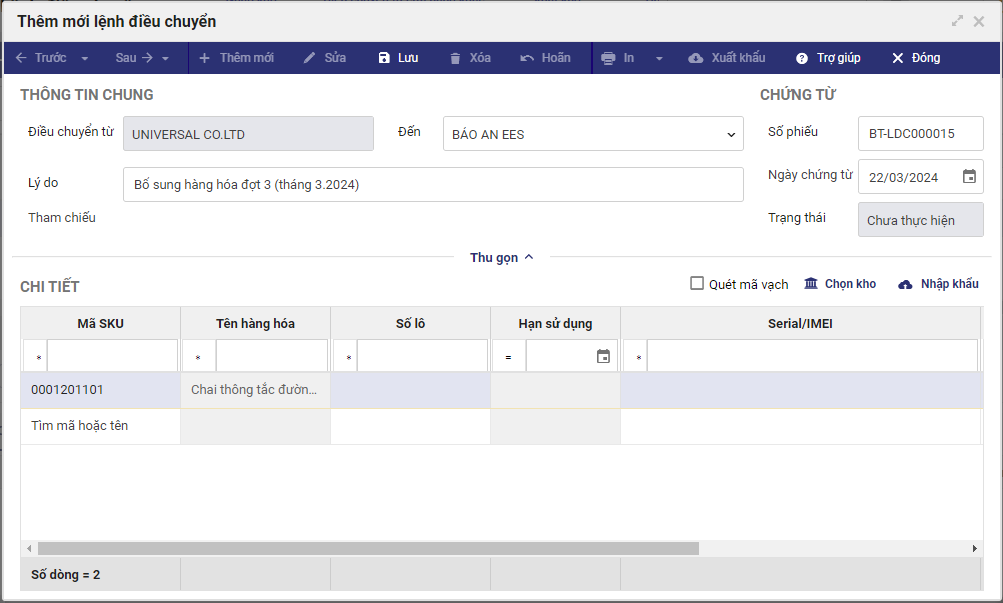The height and width of the screenshot is (603, 1003).
Task: Expand the In print options arrow
Action: [x=659, y=58]
